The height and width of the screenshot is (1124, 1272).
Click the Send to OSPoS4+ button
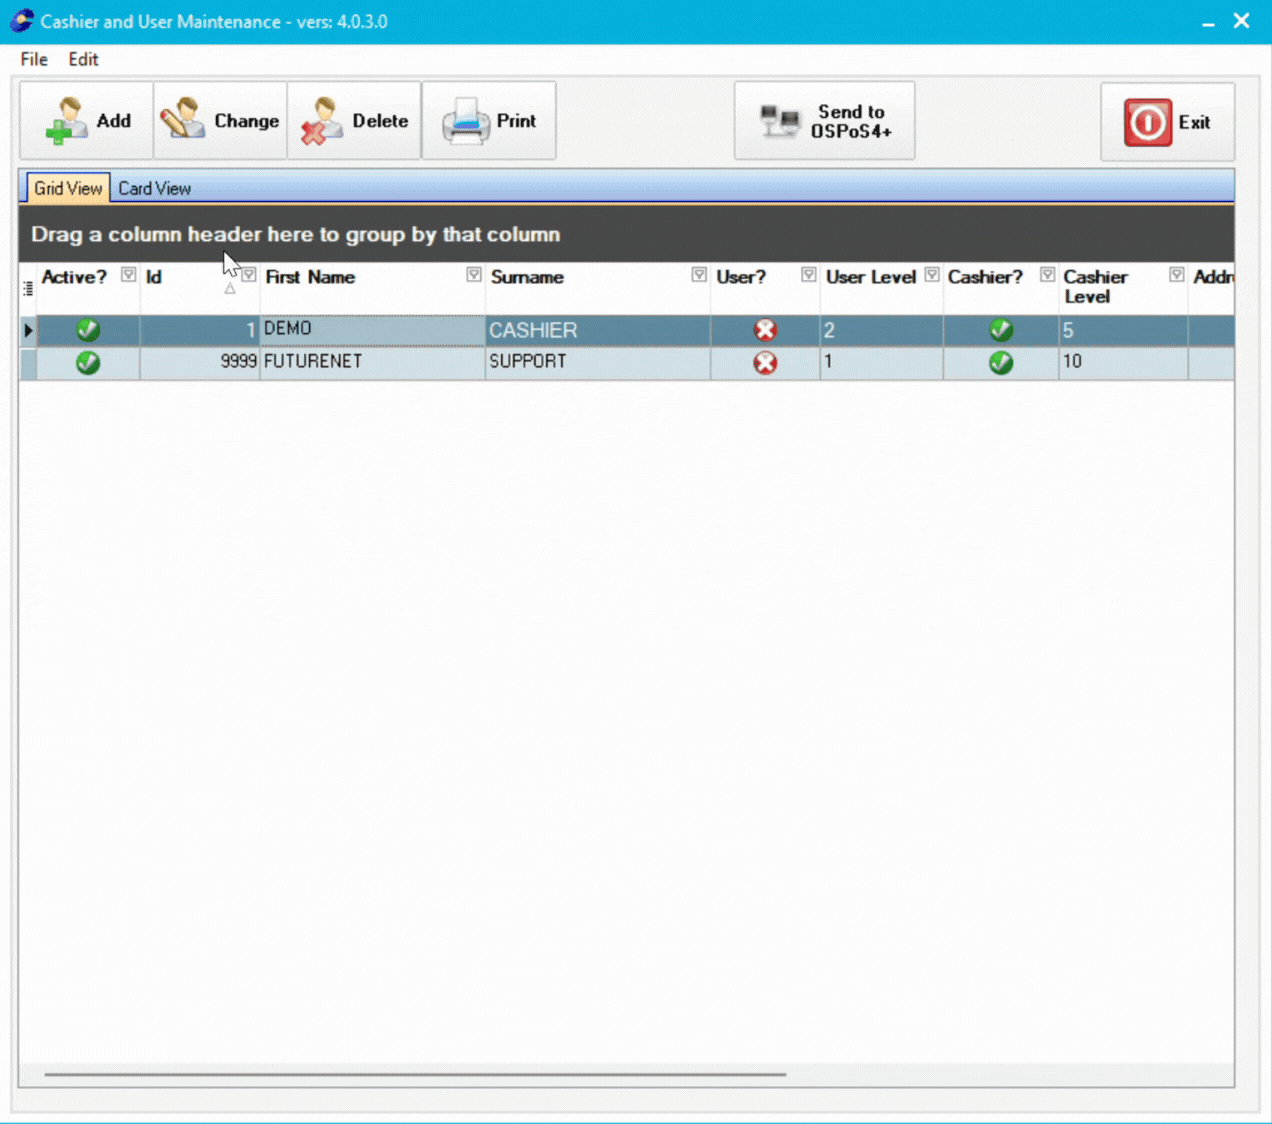(x=825, y=119)
